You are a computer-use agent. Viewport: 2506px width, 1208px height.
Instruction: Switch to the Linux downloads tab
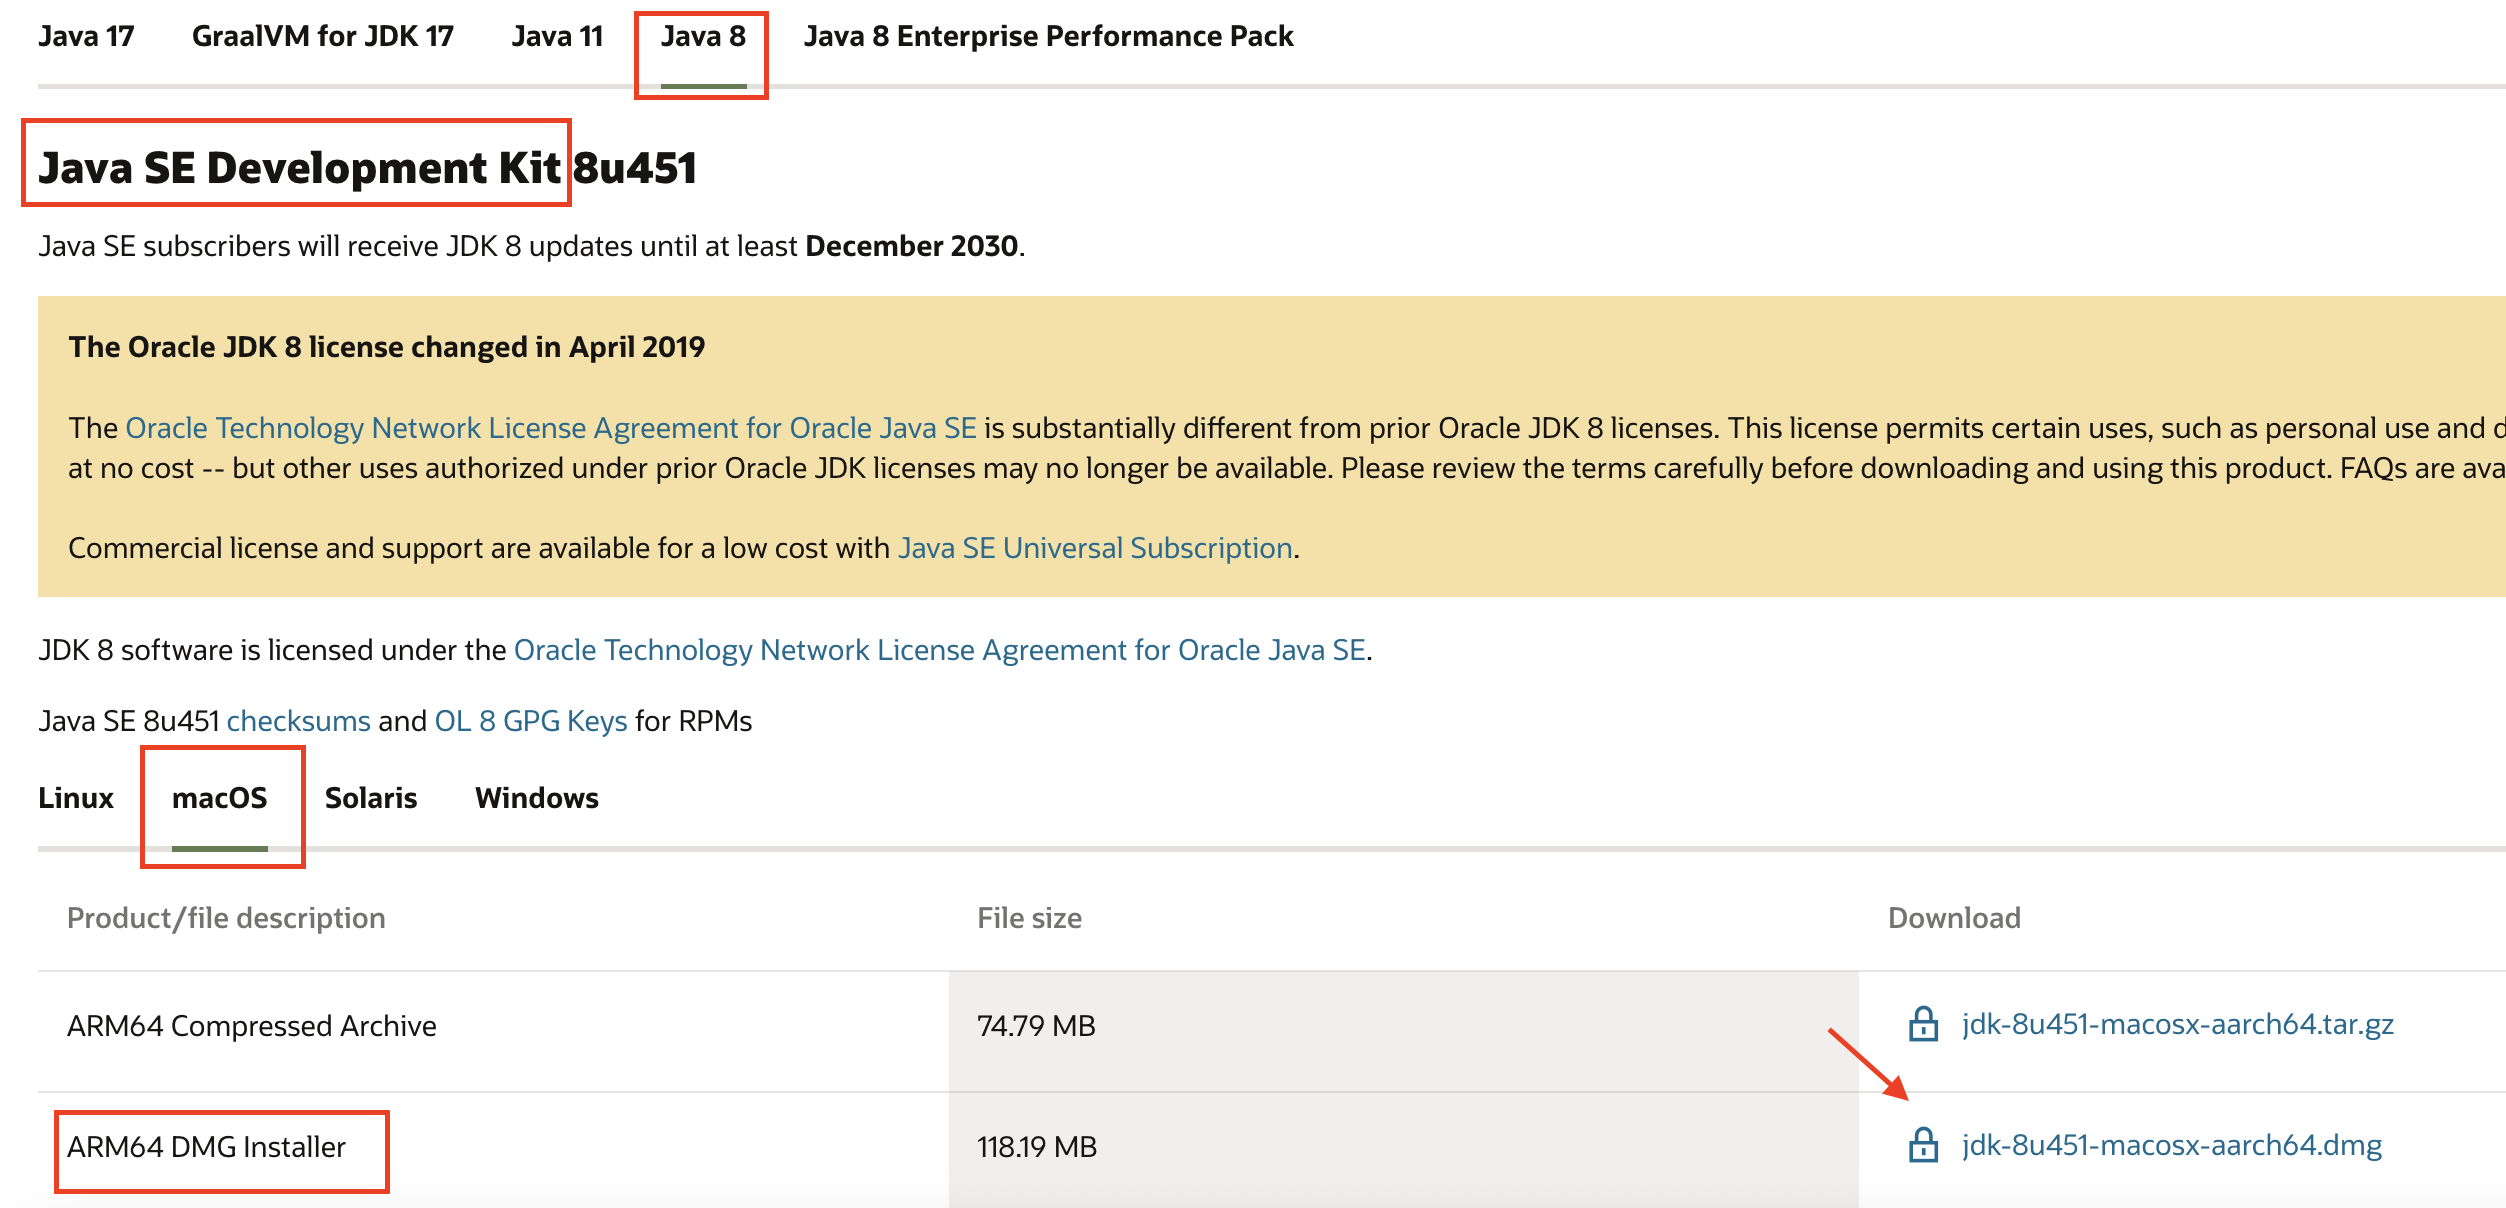76,798
